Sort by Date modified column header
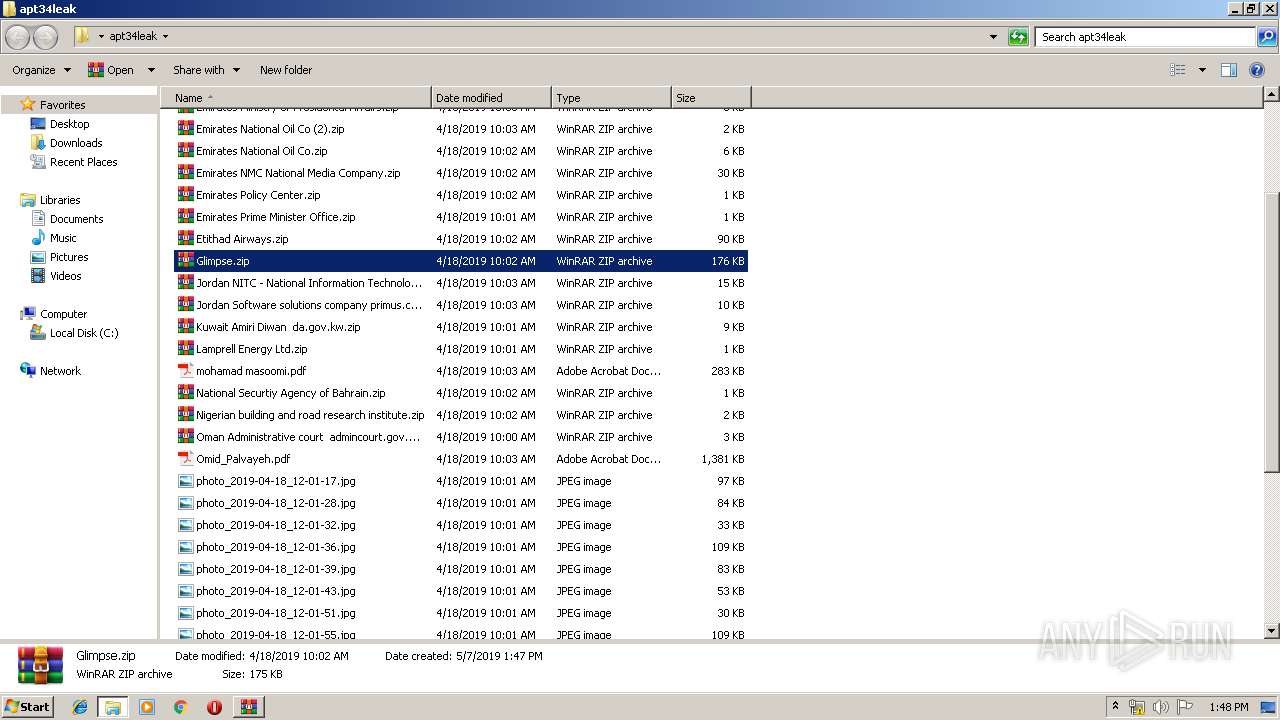The height and width of the screenshot is (720, 1280). (x=491, y=98)
